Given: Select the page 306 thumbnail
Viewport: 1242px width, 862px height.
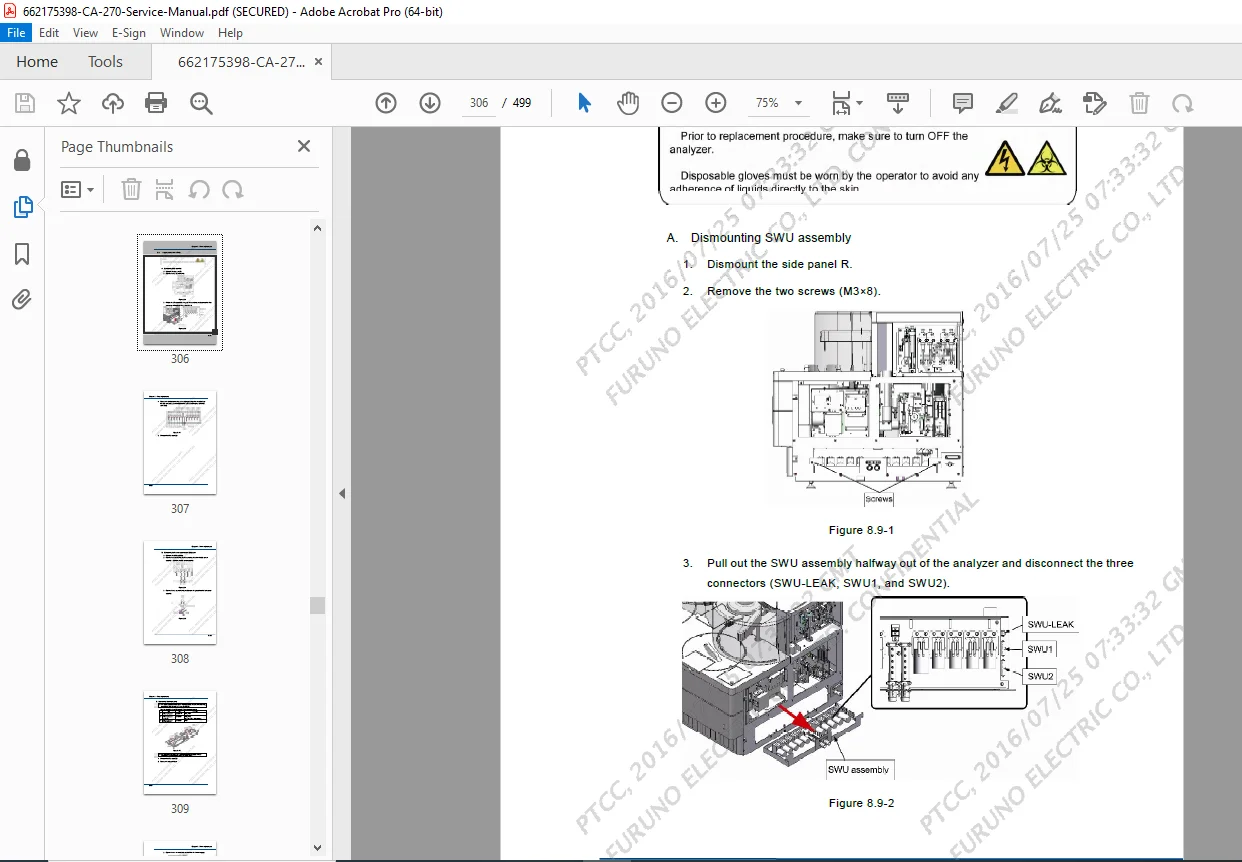Looking at the screenshot, I should pyautogui.click(x=180, y=292).
